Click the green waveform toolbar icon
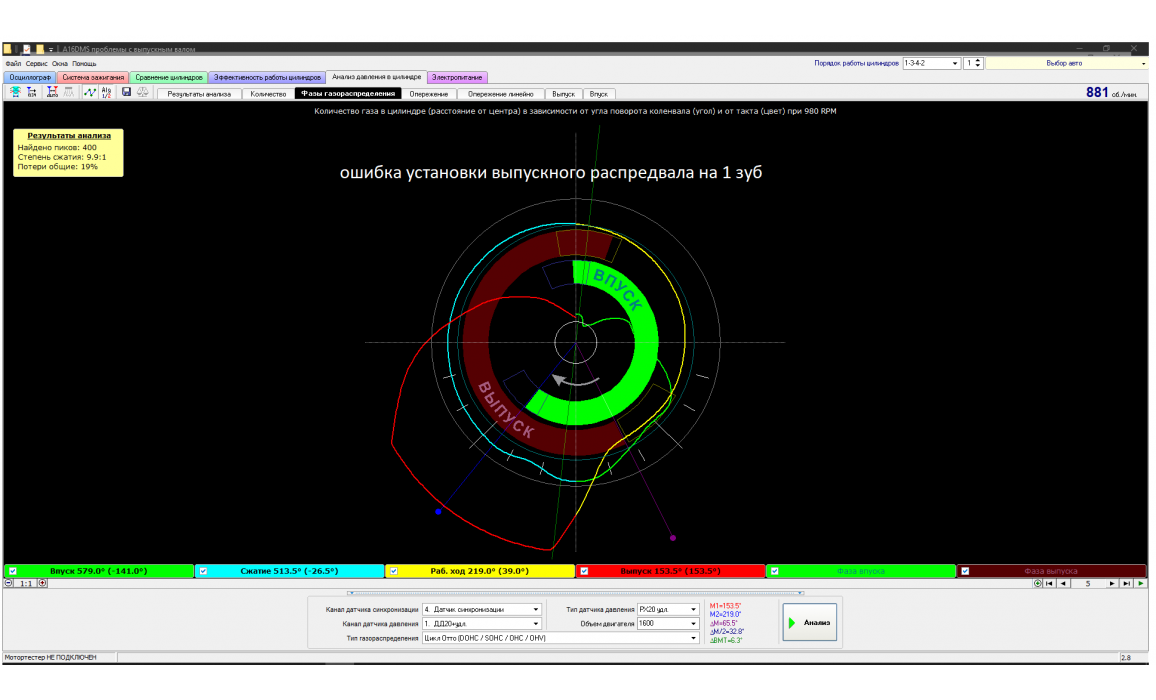Screen dimensions: 1156x700 pyautogui.click(x=89, y=92)
